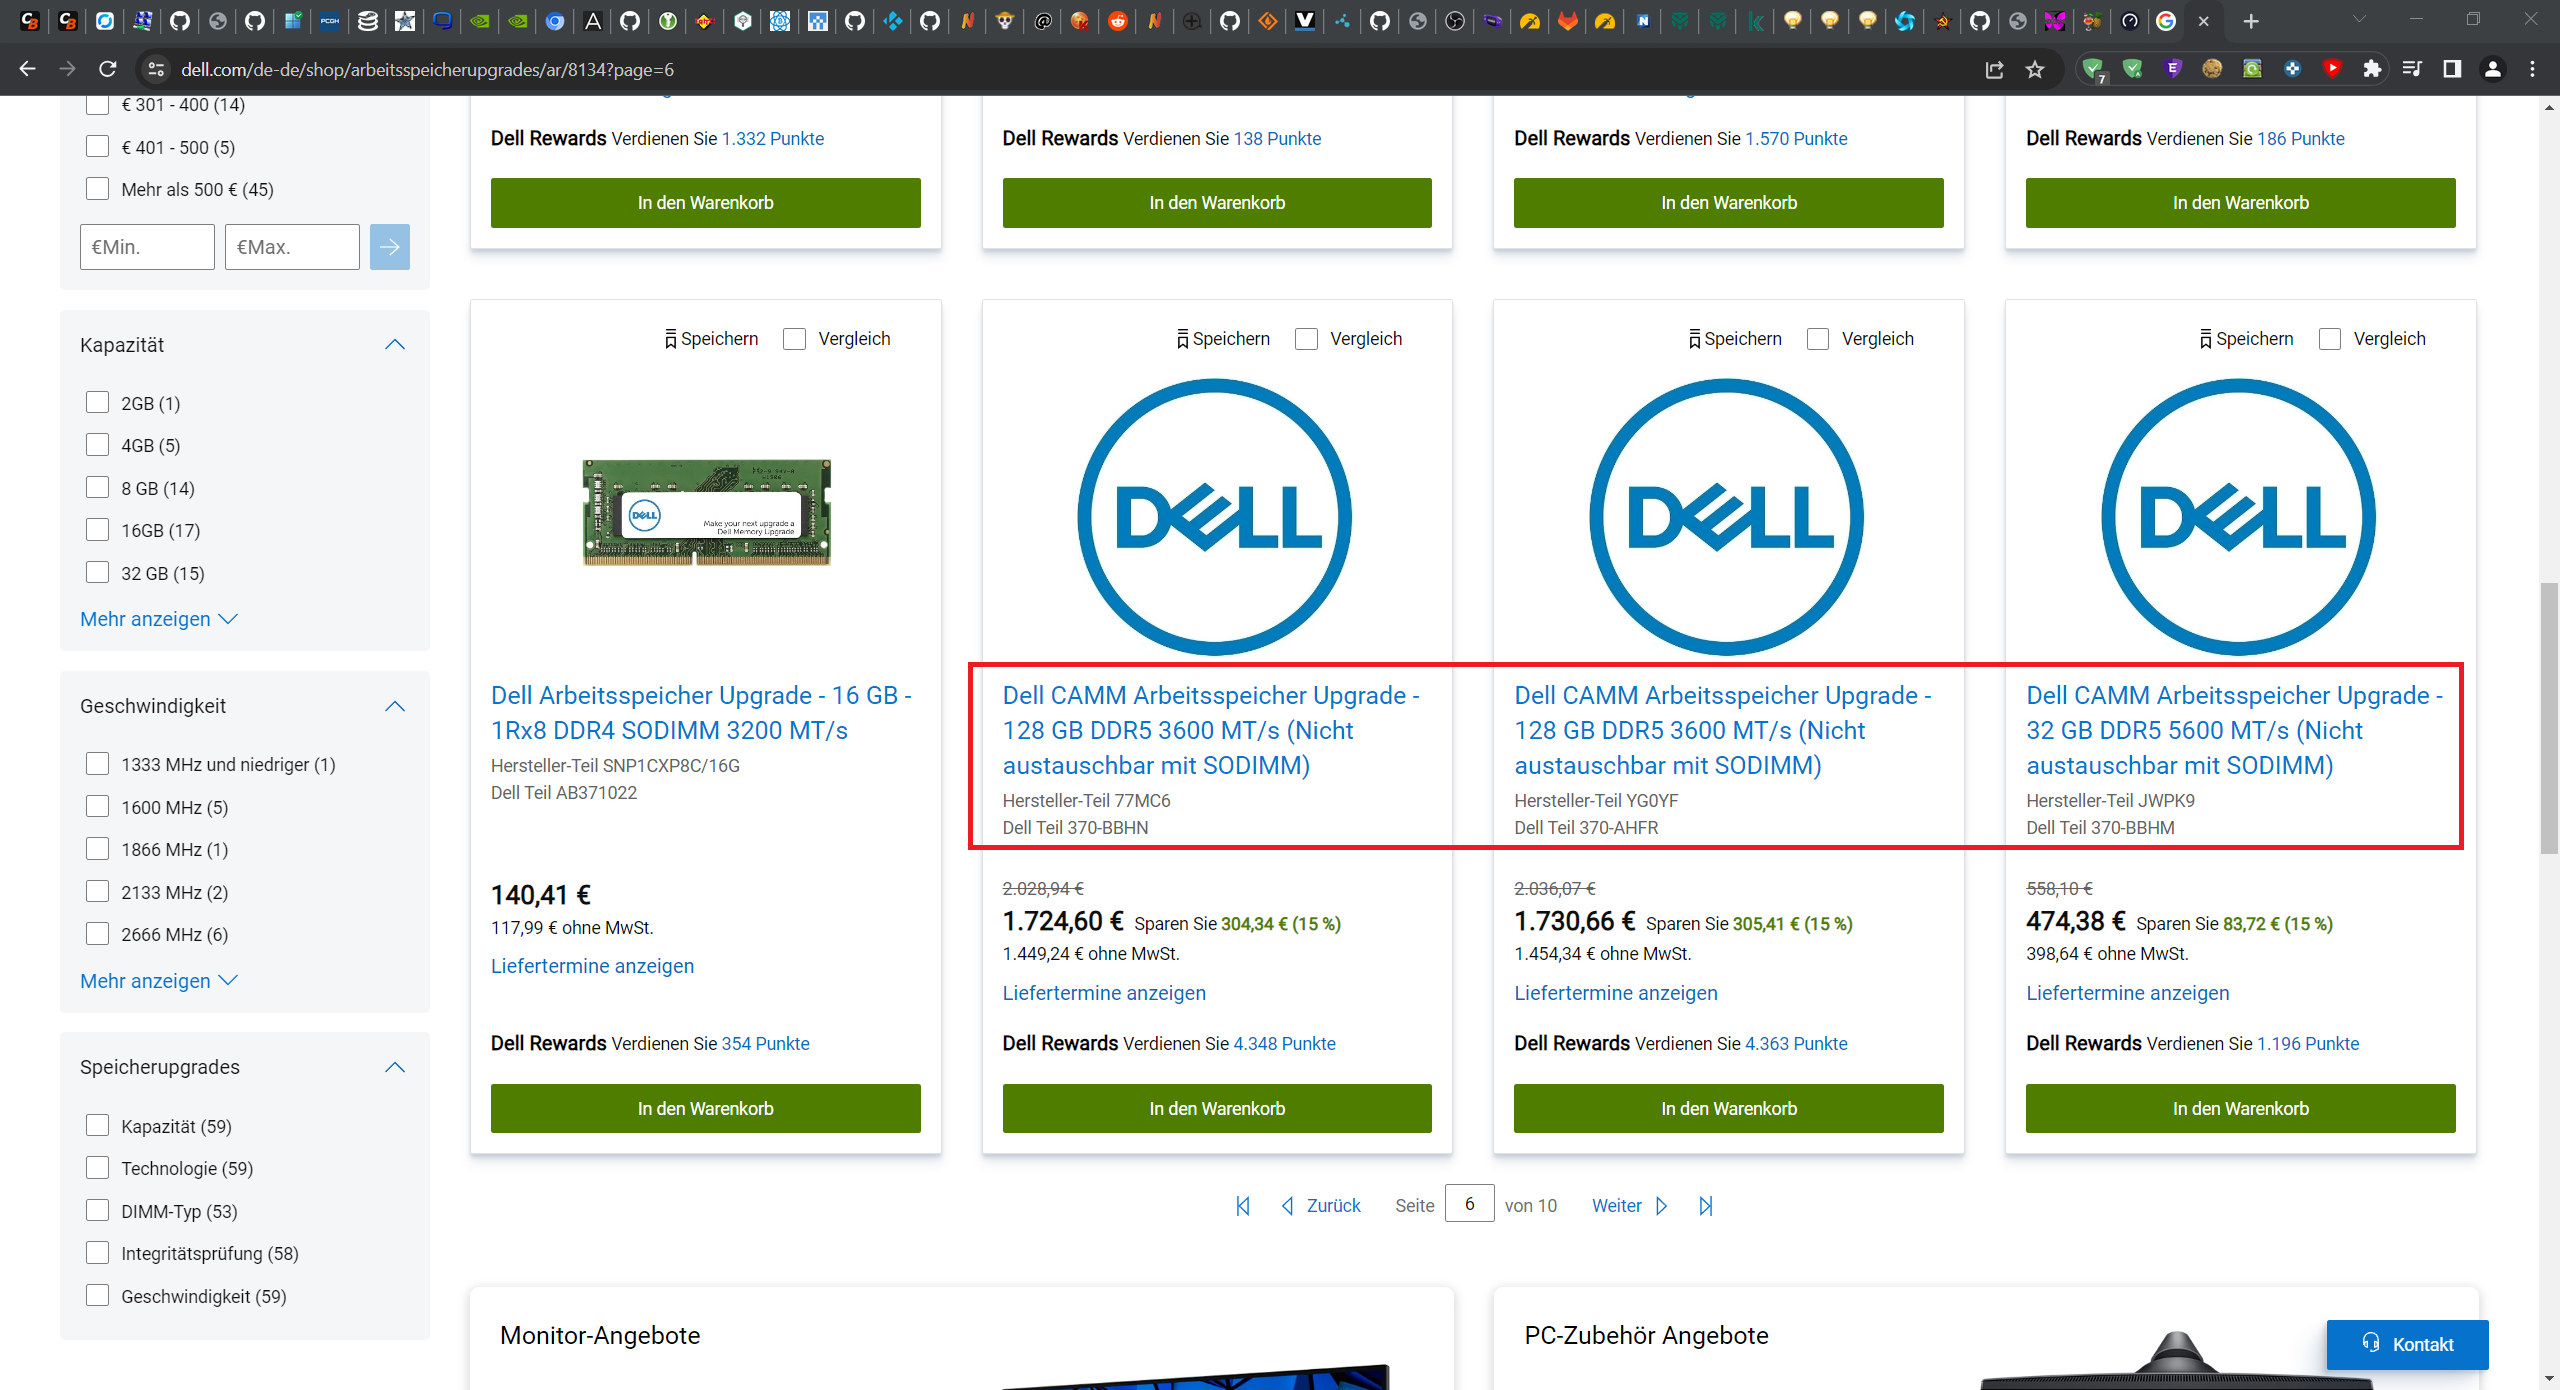This screenshot has width=2560, height=1390.
Task: Collapse the Speicherupgrades filter section
Action: pyautogui.click(x=395, y=1067)
